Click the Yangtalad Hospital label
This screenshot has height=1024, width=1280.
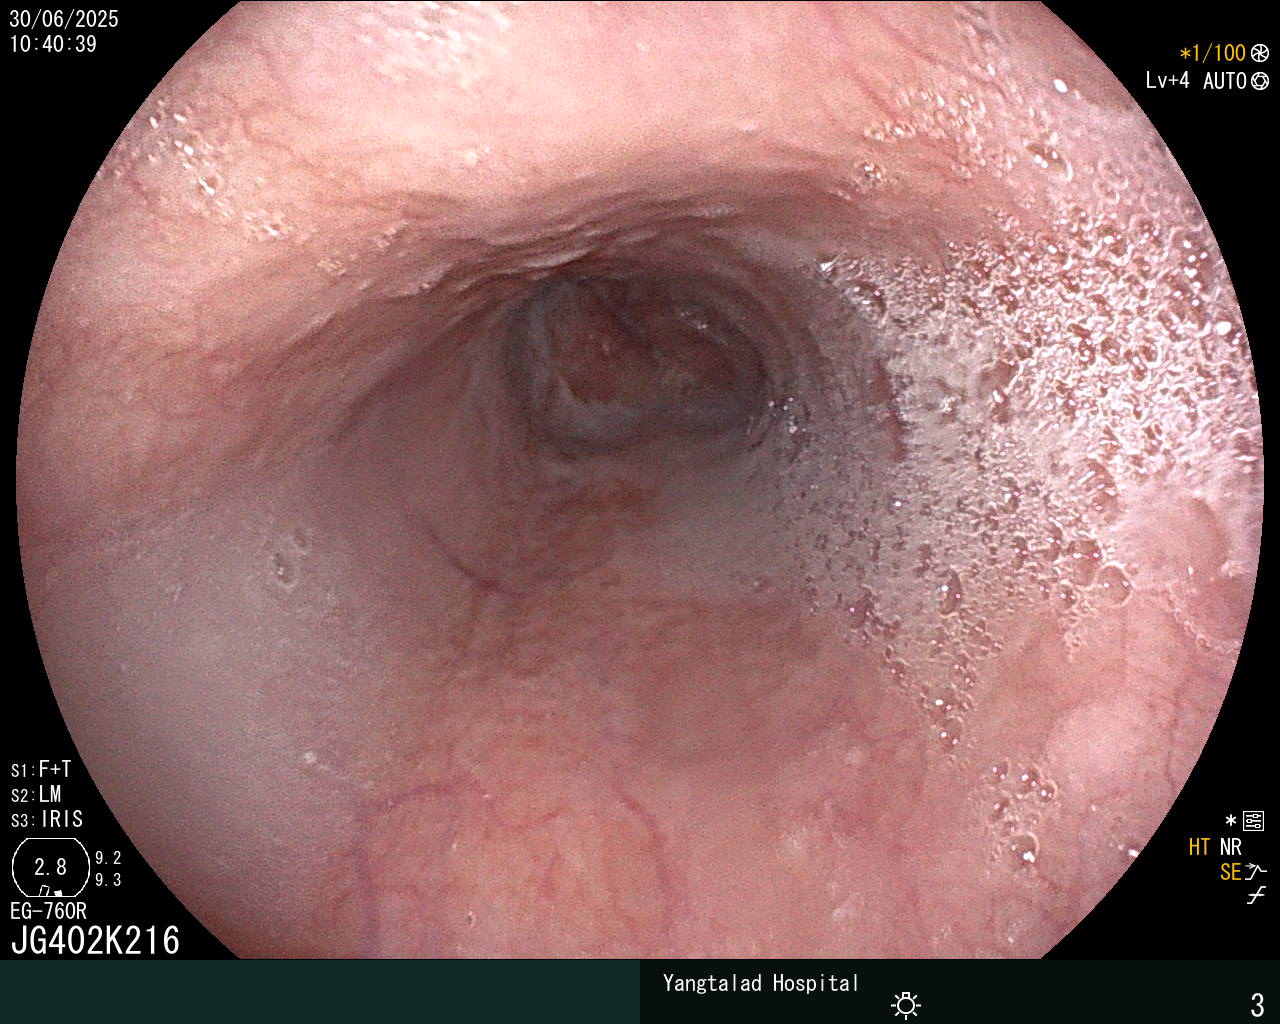(x=761, y=983)
